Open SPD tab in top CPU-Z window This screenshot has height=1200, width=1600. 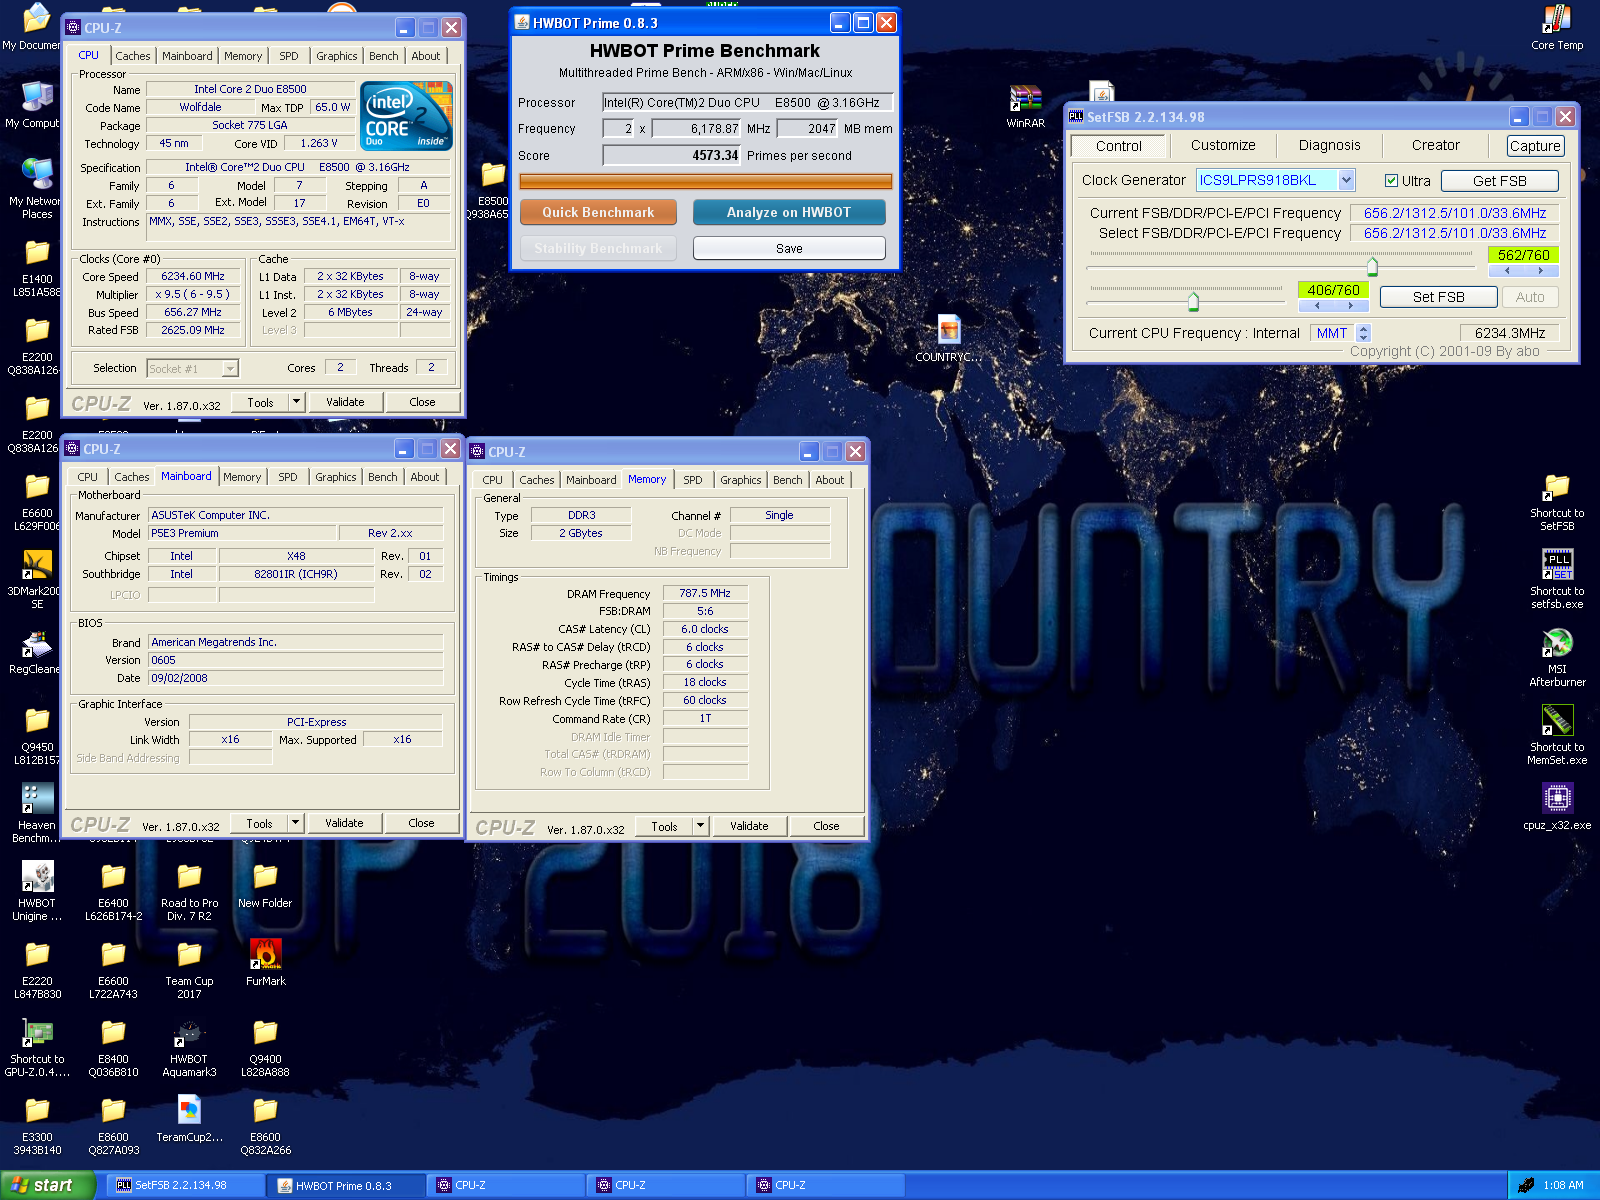(289, 56)
